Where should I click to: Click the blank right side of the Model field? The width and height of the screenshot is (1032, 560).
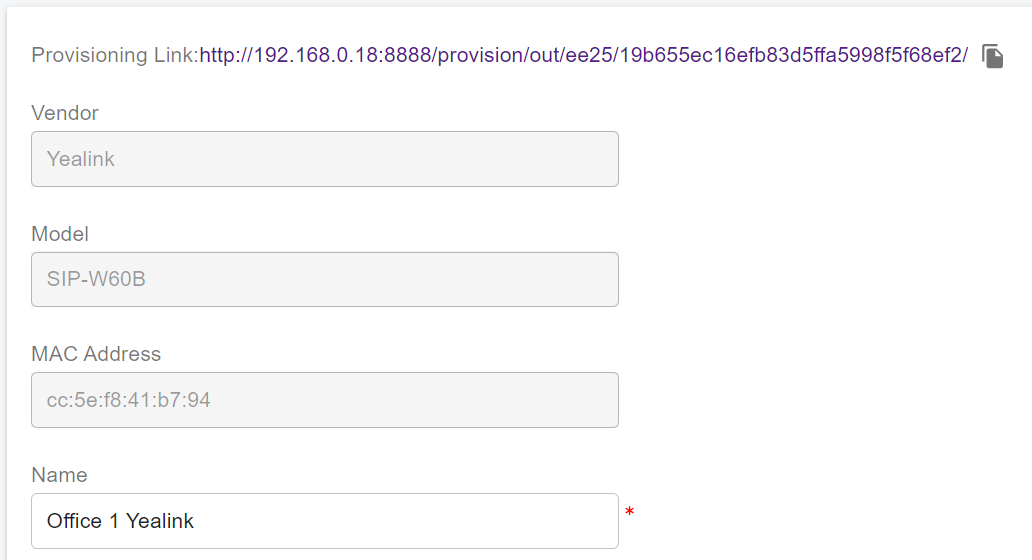450,279
